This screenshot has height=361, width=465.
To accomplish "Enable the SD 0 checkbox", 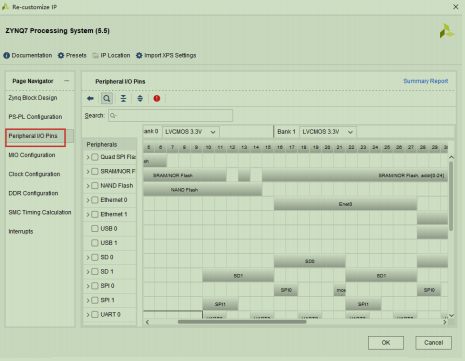I will click(95, 257).
